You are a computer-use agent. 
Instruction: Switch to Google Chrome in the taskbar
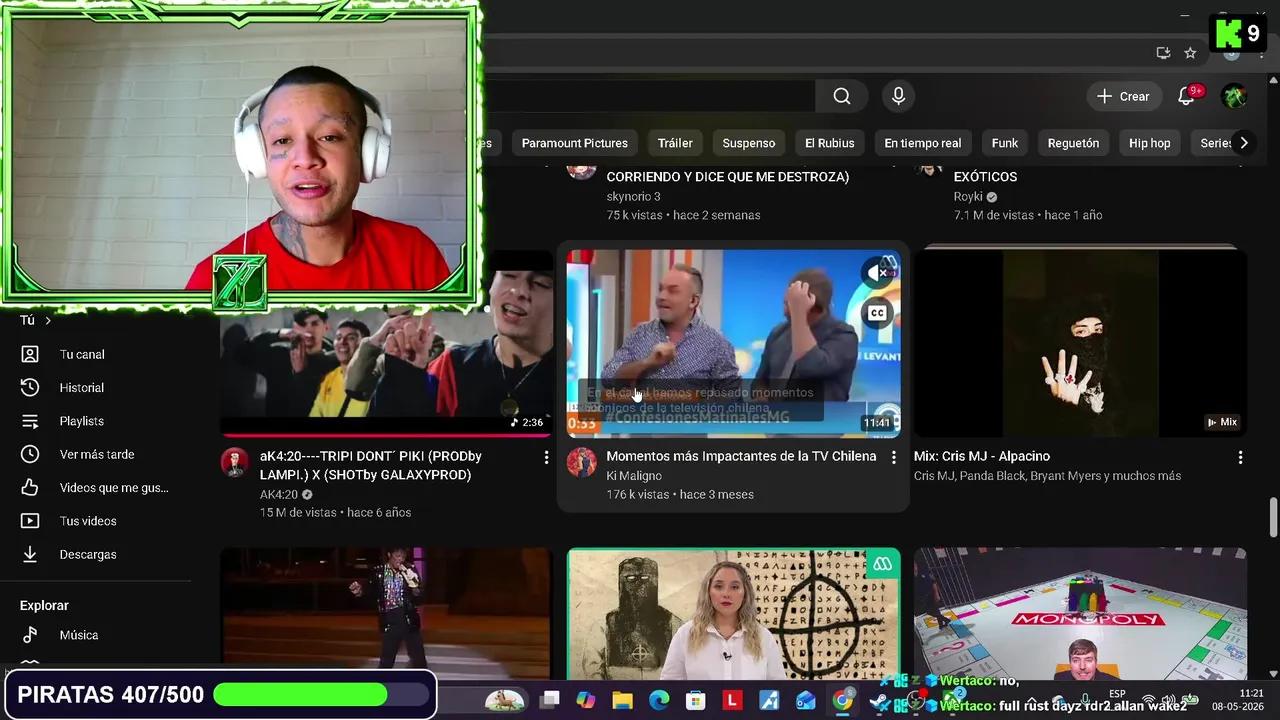(843, 700)
